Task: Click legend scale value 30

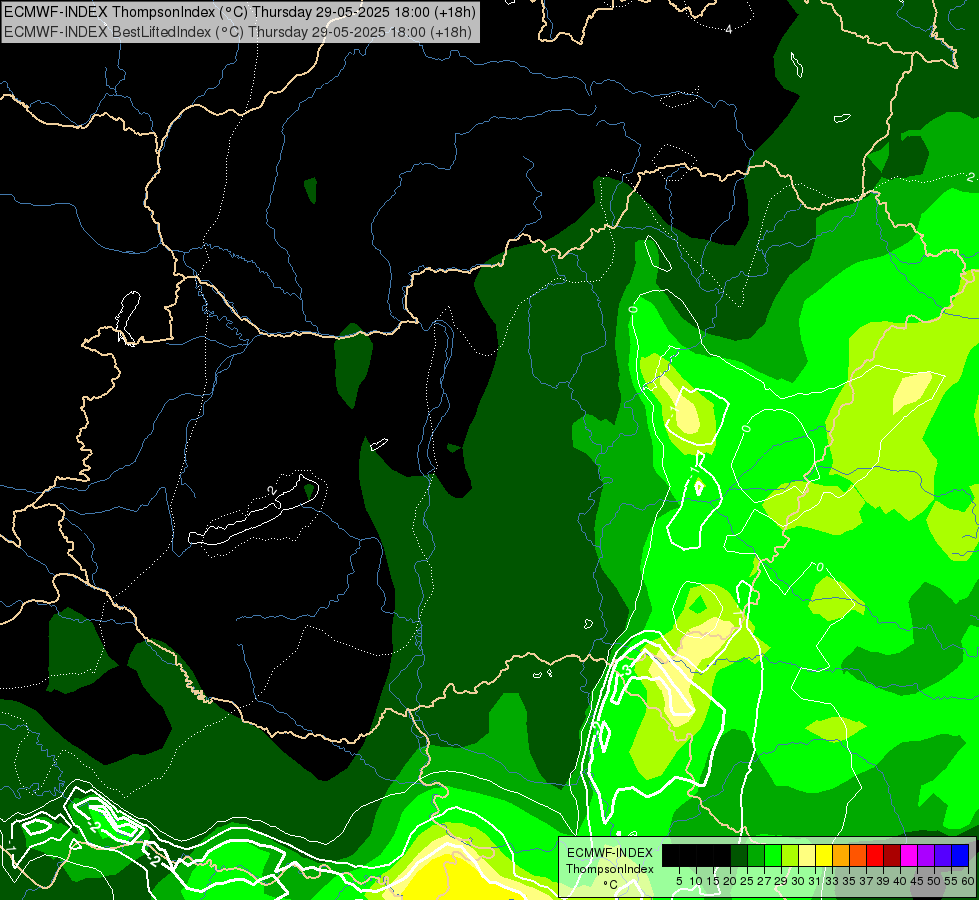Action: click(x=799, y=881)
